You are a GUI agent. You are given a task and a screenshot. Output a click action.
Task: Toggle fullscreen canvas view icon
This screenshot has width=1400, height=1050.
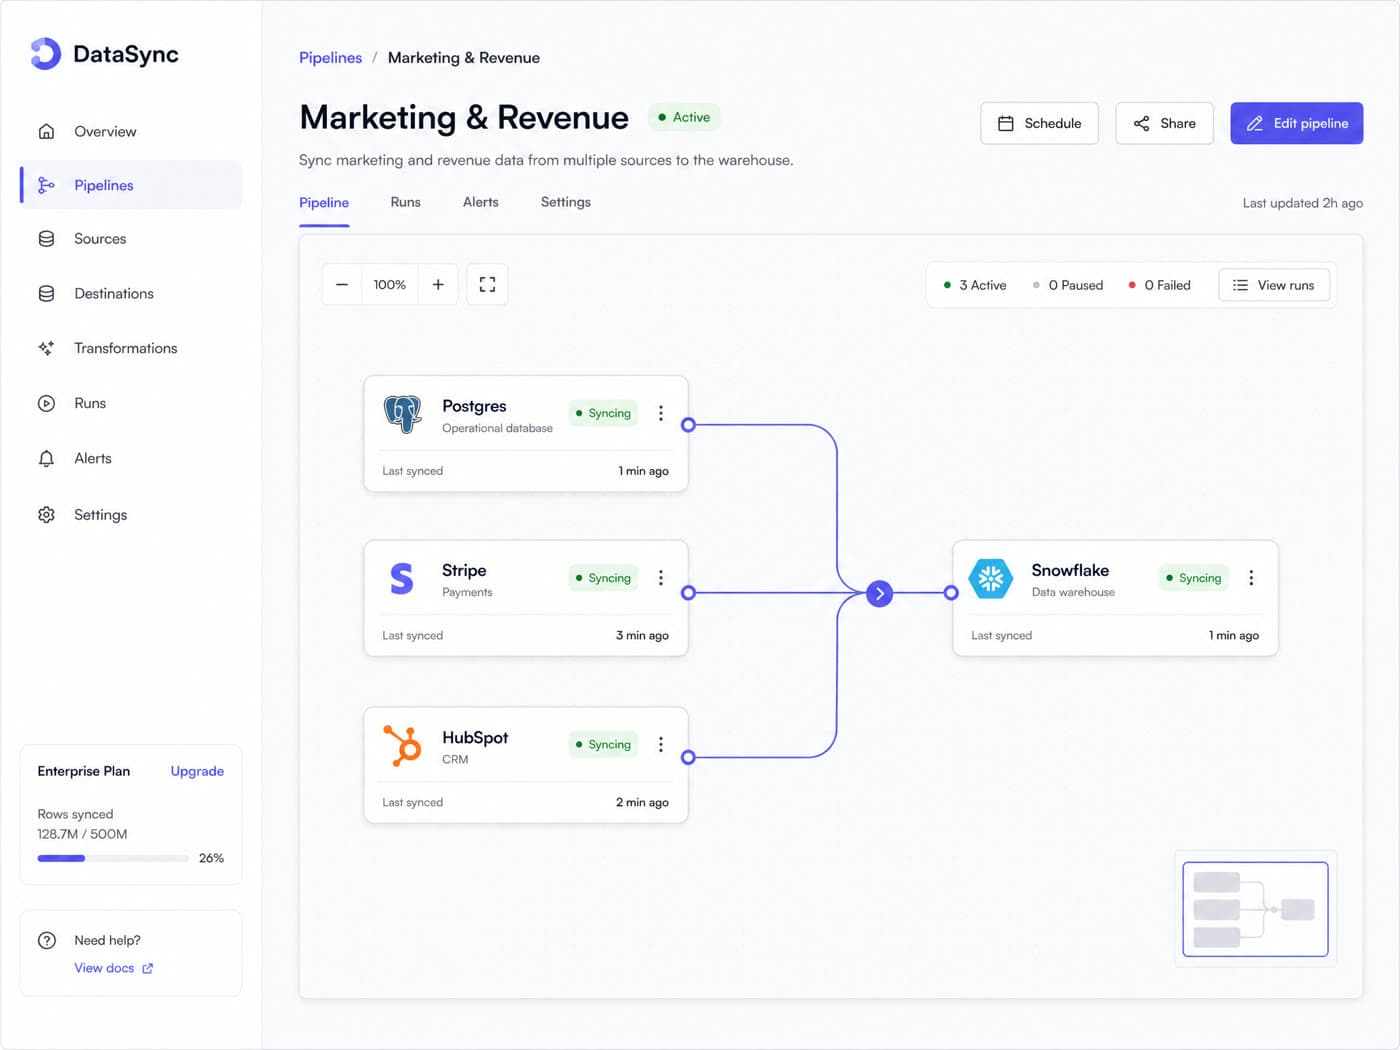tap(487, 285)
